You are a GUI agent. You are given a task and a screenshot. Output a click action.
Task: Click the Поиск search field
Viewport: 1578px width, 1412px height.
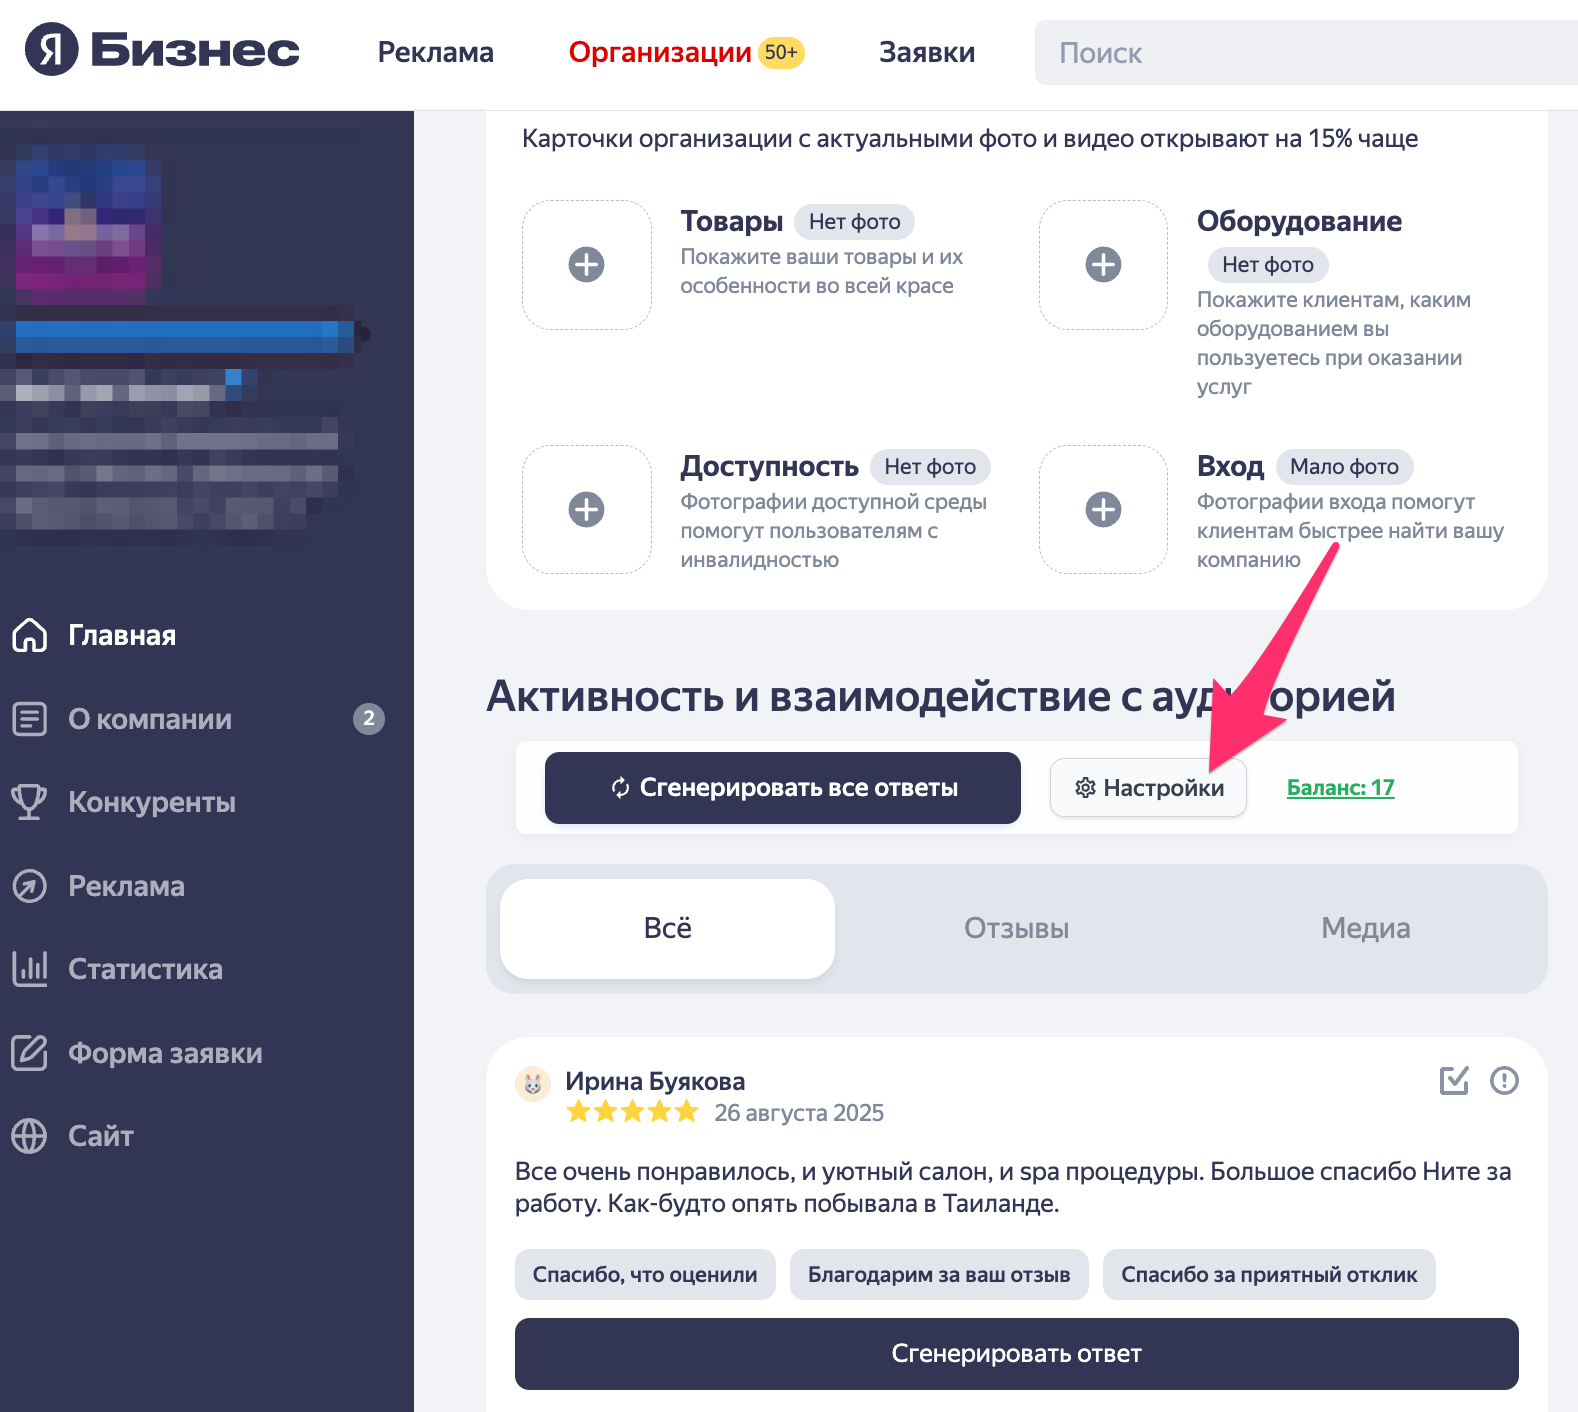click(x=1306, y=53)
